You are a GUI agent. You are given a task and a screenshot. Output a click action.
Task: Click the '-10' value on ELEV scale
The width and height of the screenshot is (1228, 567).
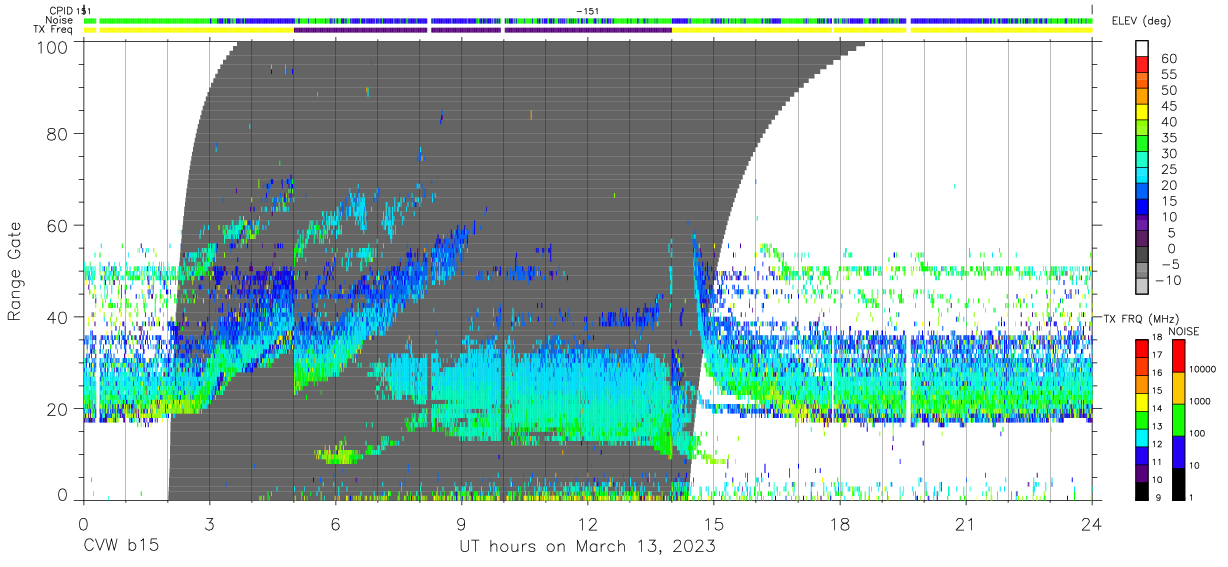pos(1167,280)
